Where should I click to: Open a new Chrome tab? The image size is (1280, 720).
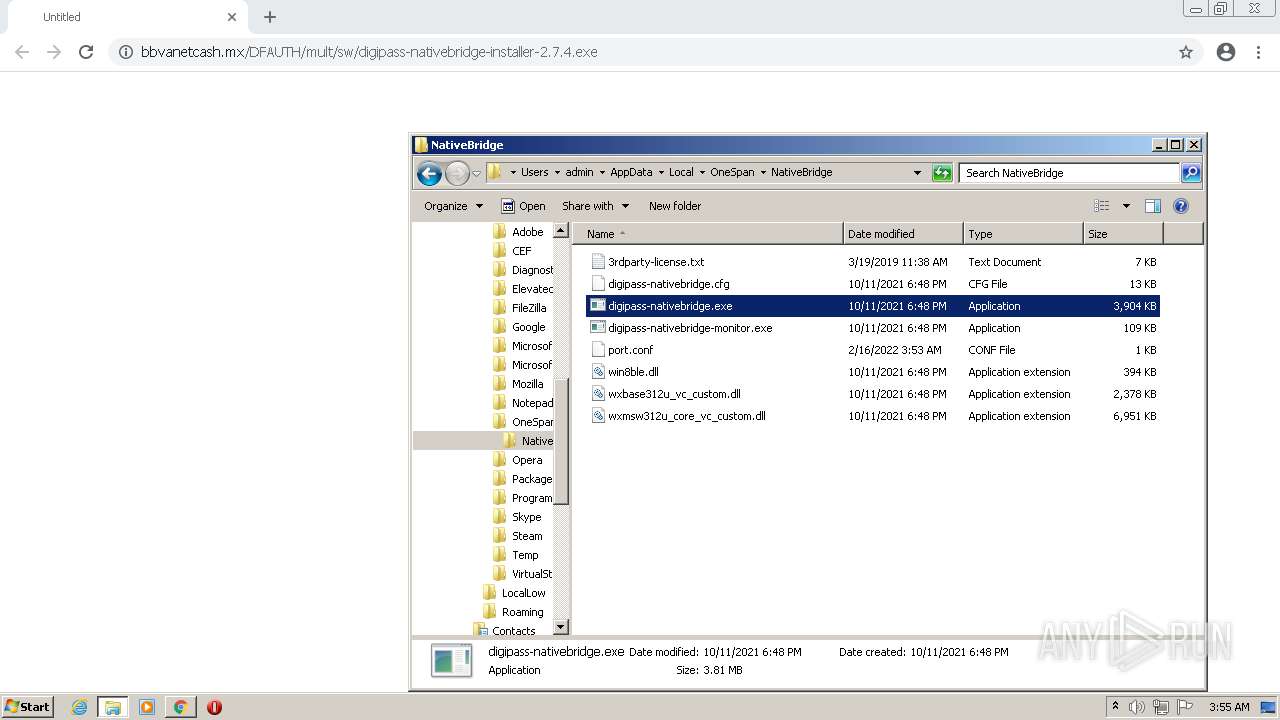270,17
